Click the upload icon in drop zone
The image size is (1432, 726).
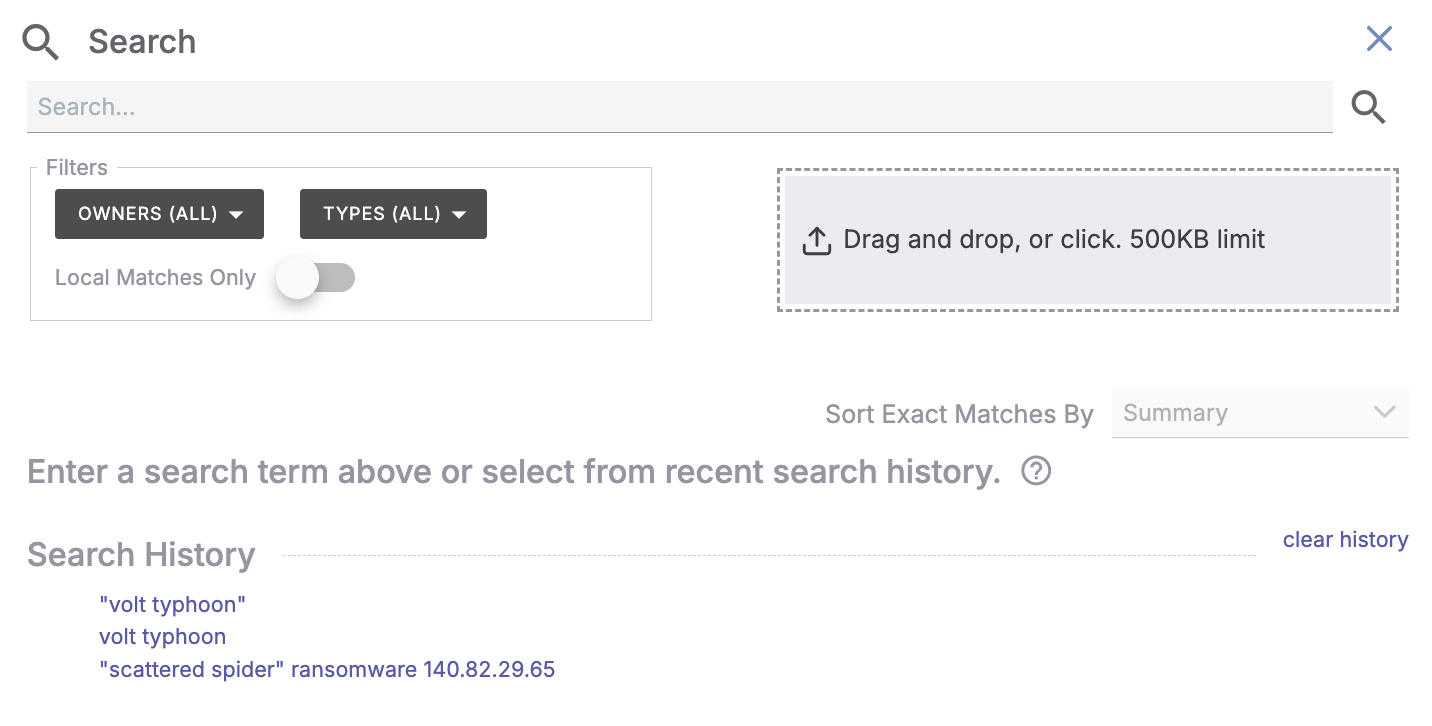coord(817,241)
